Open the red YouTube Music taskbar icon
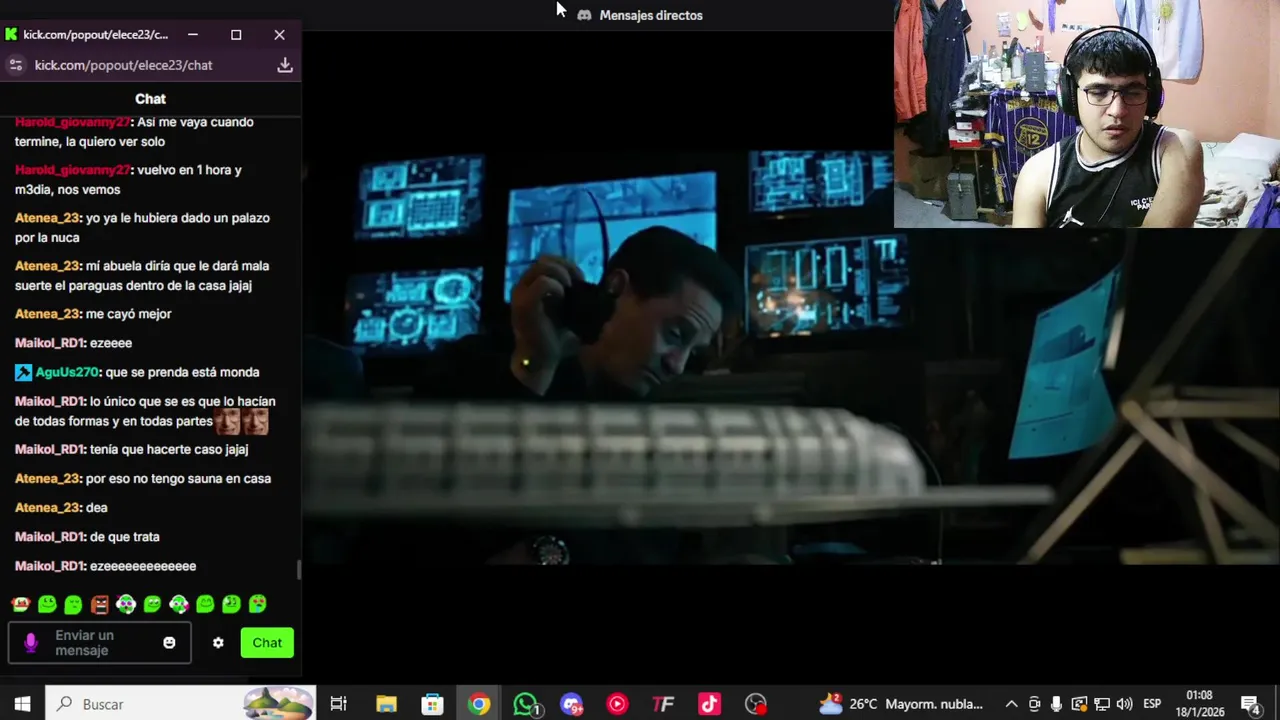 (x=617, y=704)
